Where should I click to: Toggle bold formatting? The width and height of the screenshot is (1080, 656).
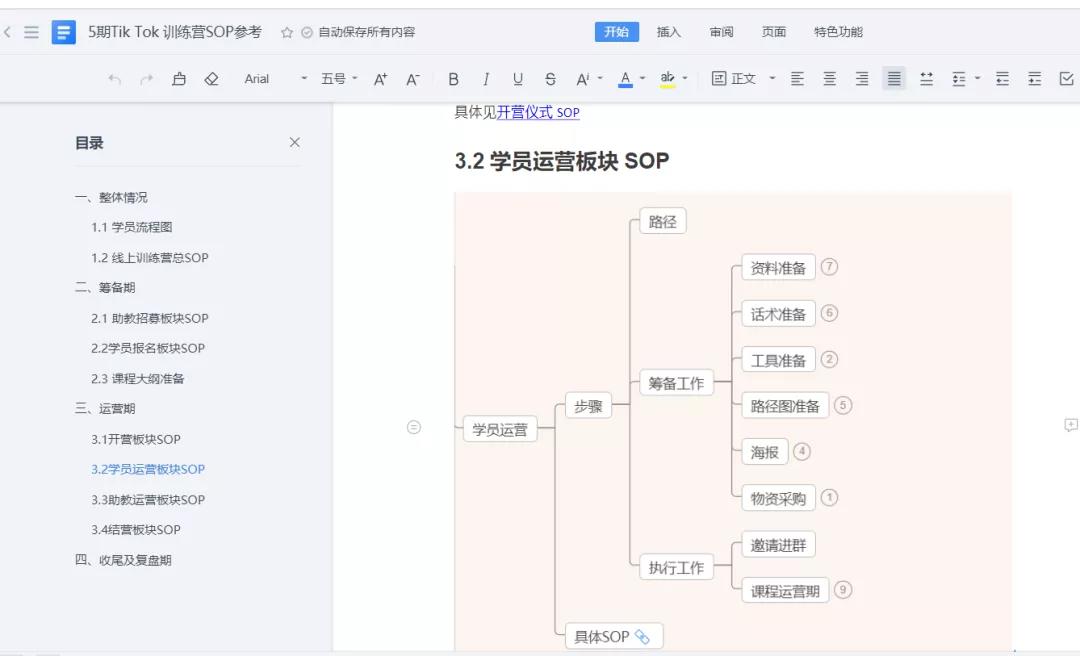(453, 79)
